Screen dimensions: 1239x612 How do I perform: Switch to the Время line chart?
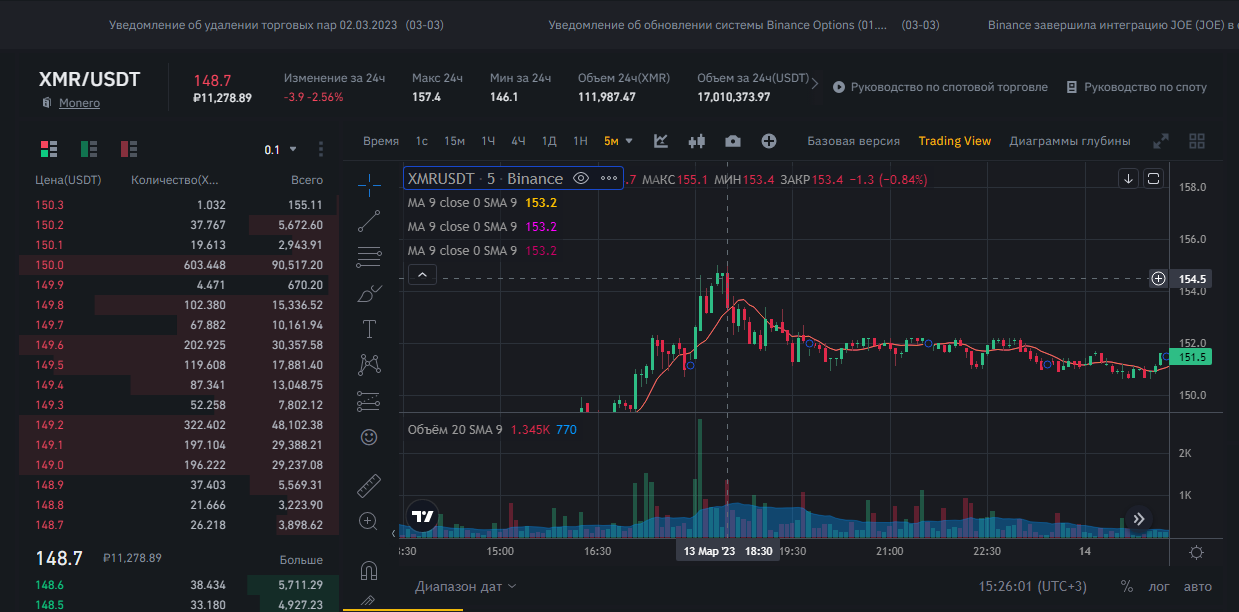pyautogui.click(x=381, y=141)
